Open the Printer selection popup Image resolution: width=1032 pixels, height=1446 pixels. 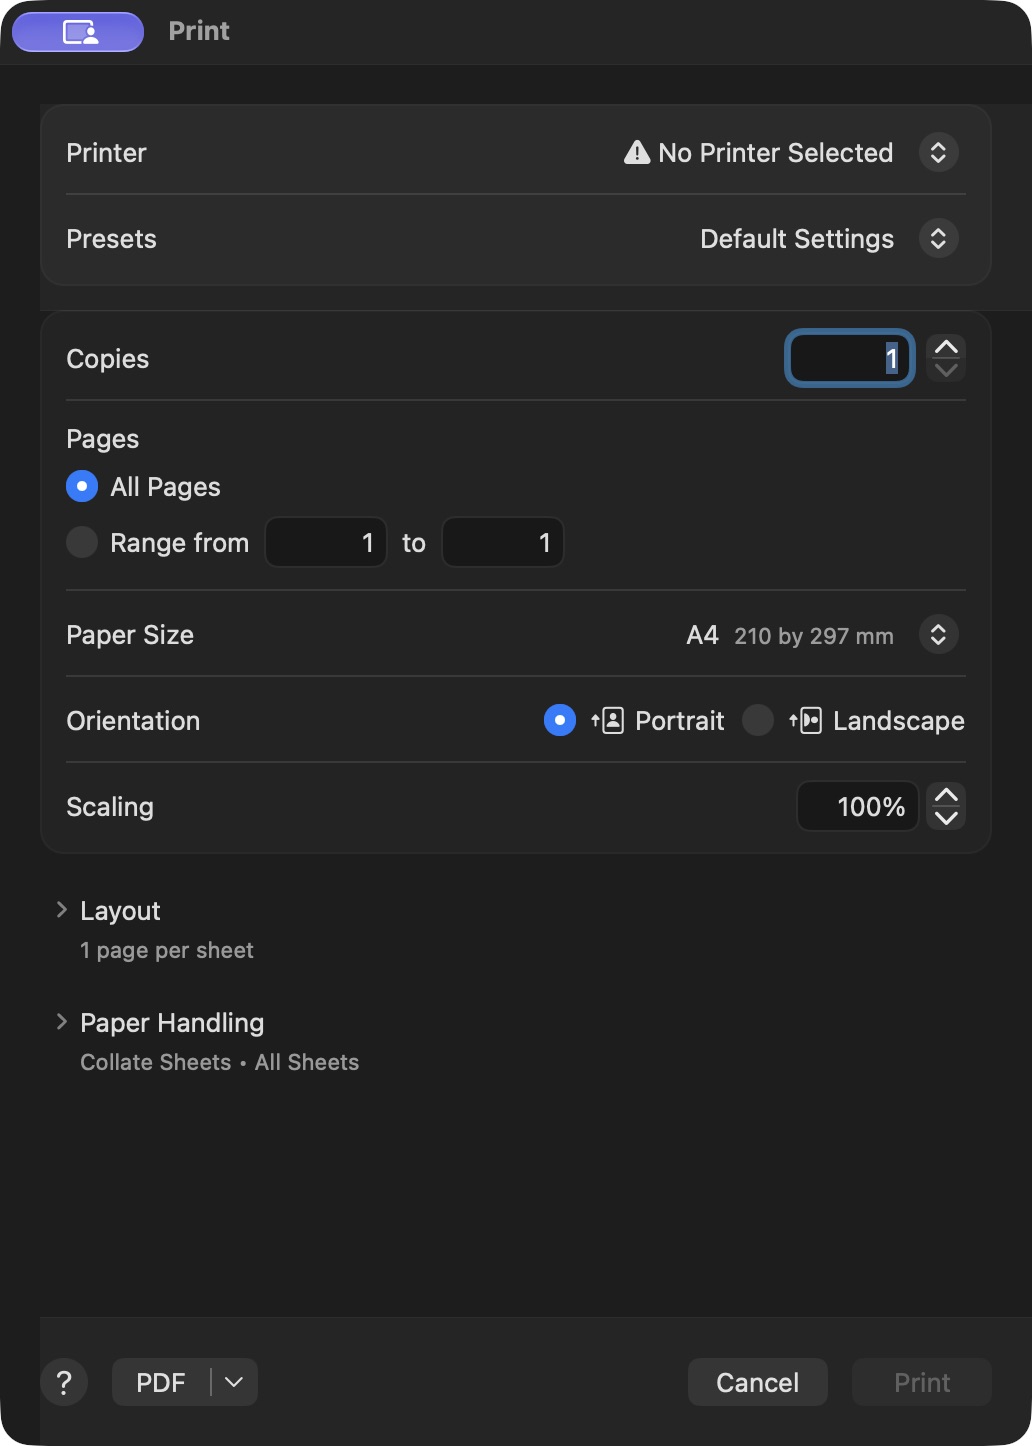938,152
